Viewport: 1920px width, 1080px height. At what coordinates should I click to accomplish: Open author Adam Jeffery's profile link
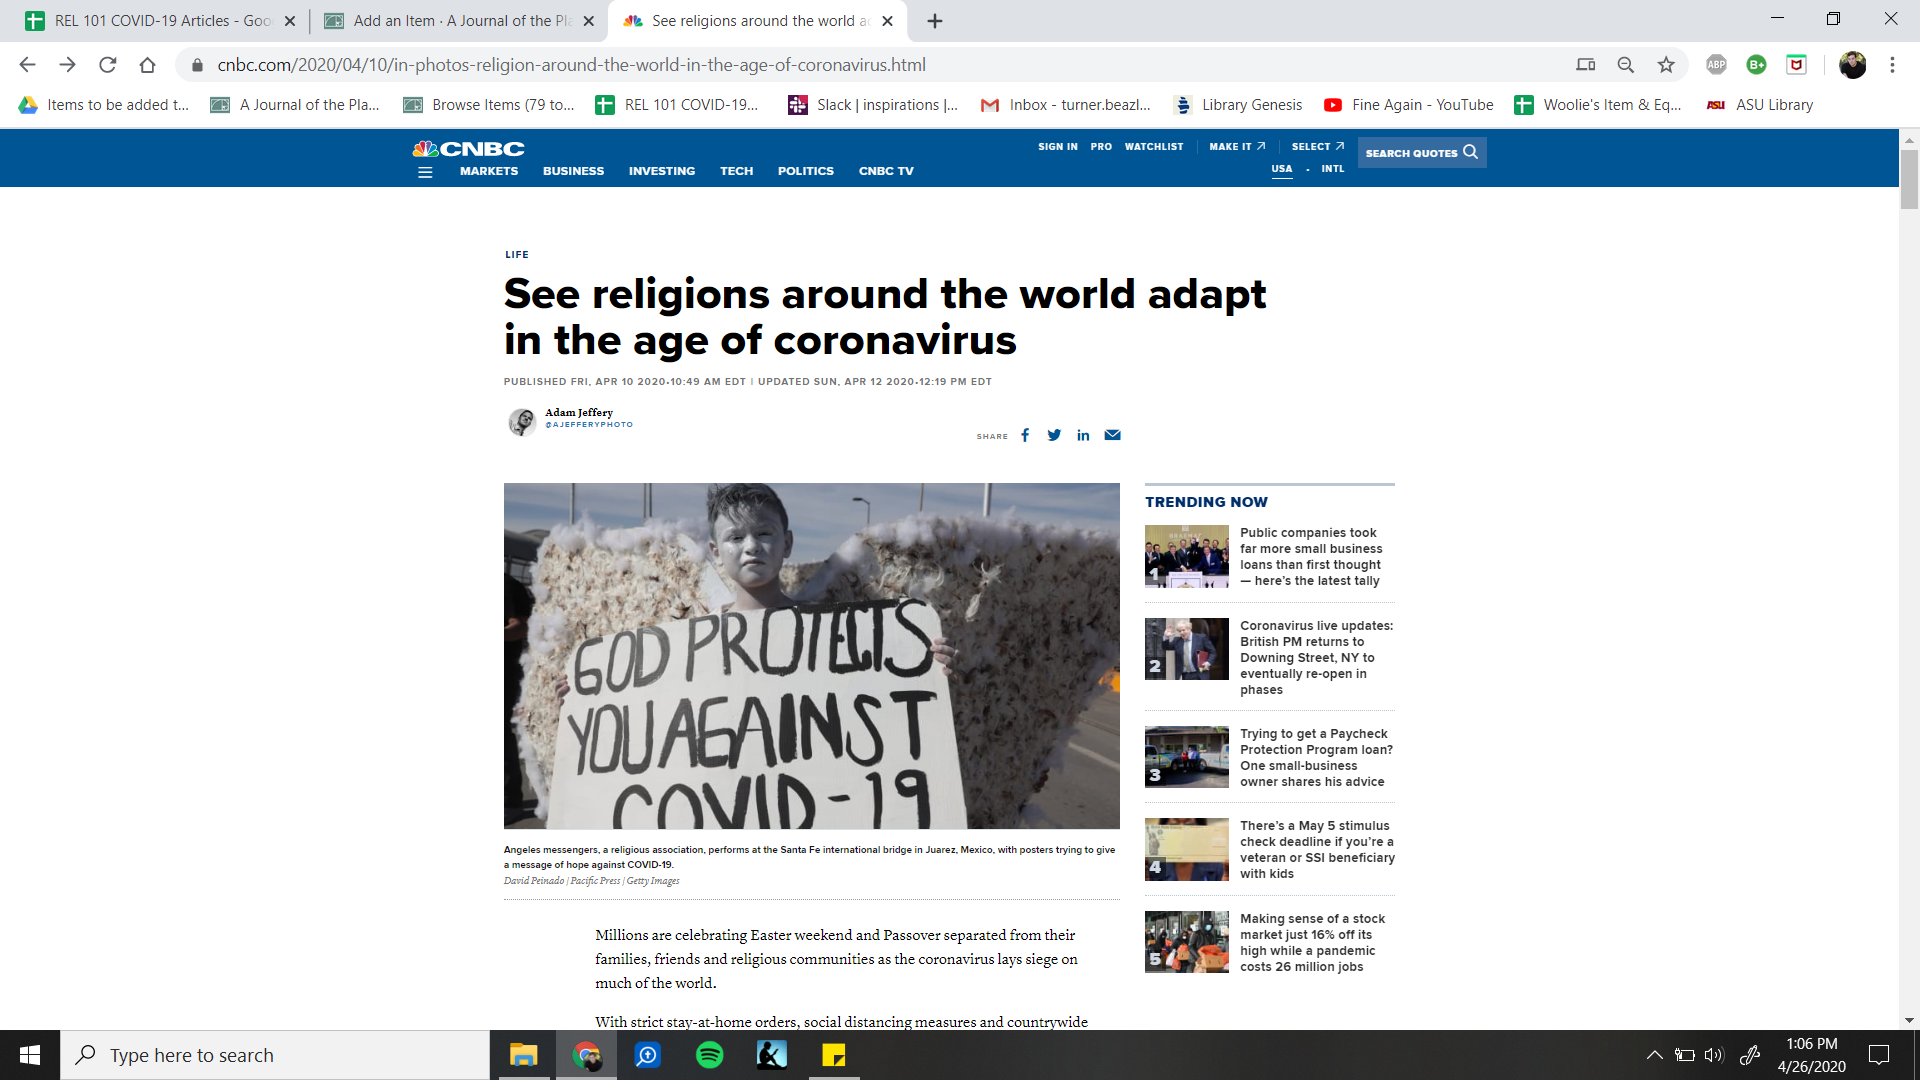[x=579, y=412]
